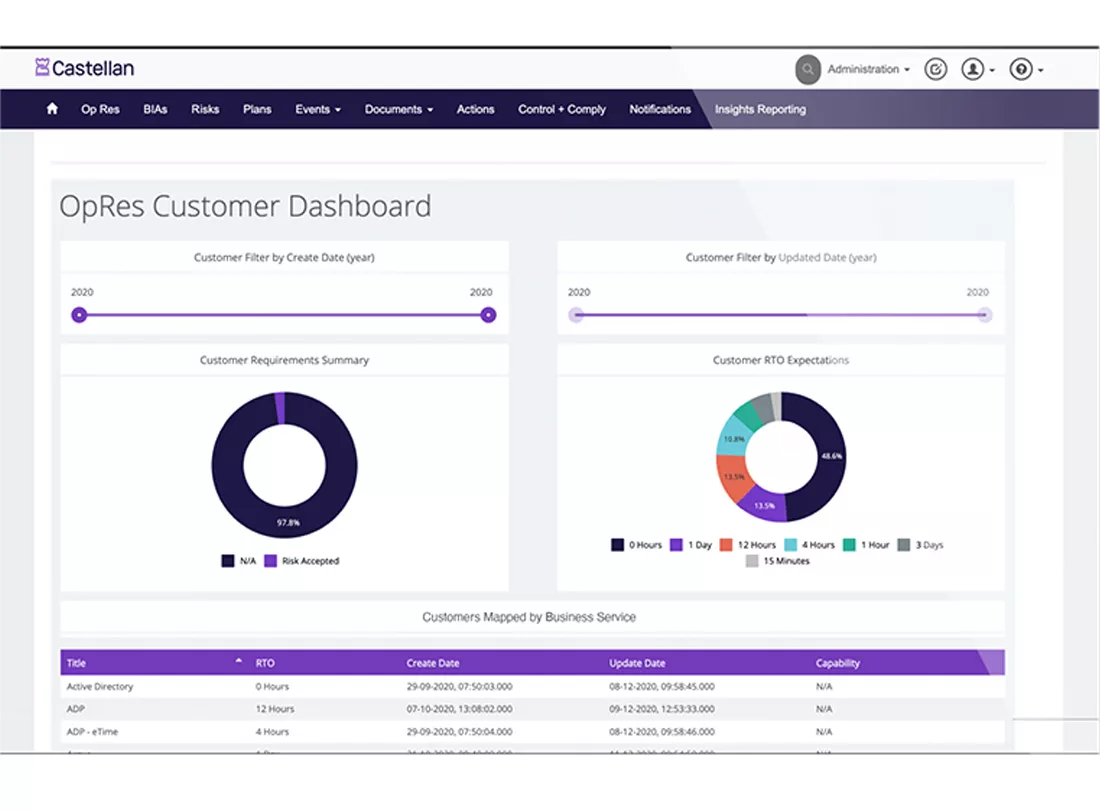The height and width of the screenshot is (810, 1100).
Task: Expand the Administration dropdown
Action: 868,69
